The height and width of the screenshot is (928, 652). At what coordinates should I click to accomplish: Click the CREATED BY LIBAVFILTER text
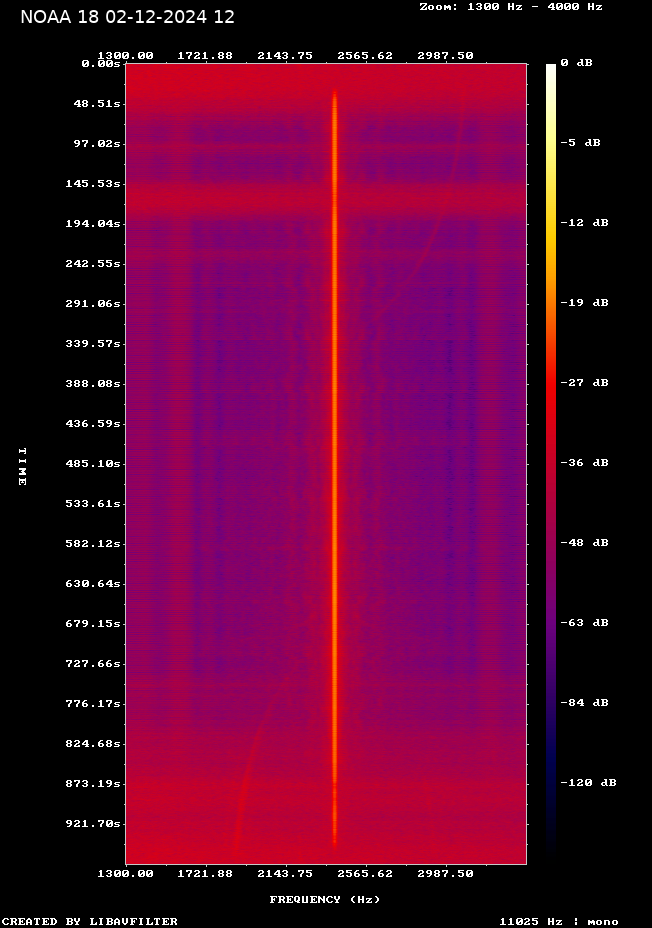pos(89,921)
